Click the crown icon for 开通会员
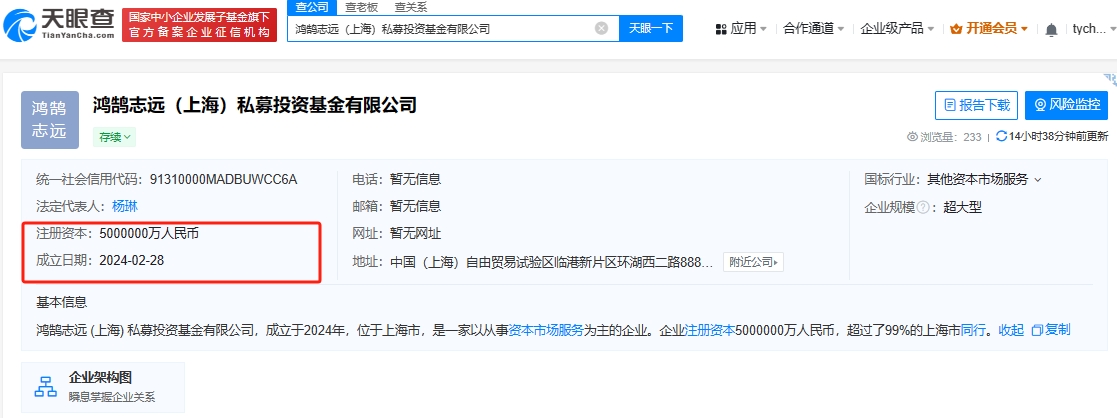This screenshot has width=1117, height=418. [956, 29]
